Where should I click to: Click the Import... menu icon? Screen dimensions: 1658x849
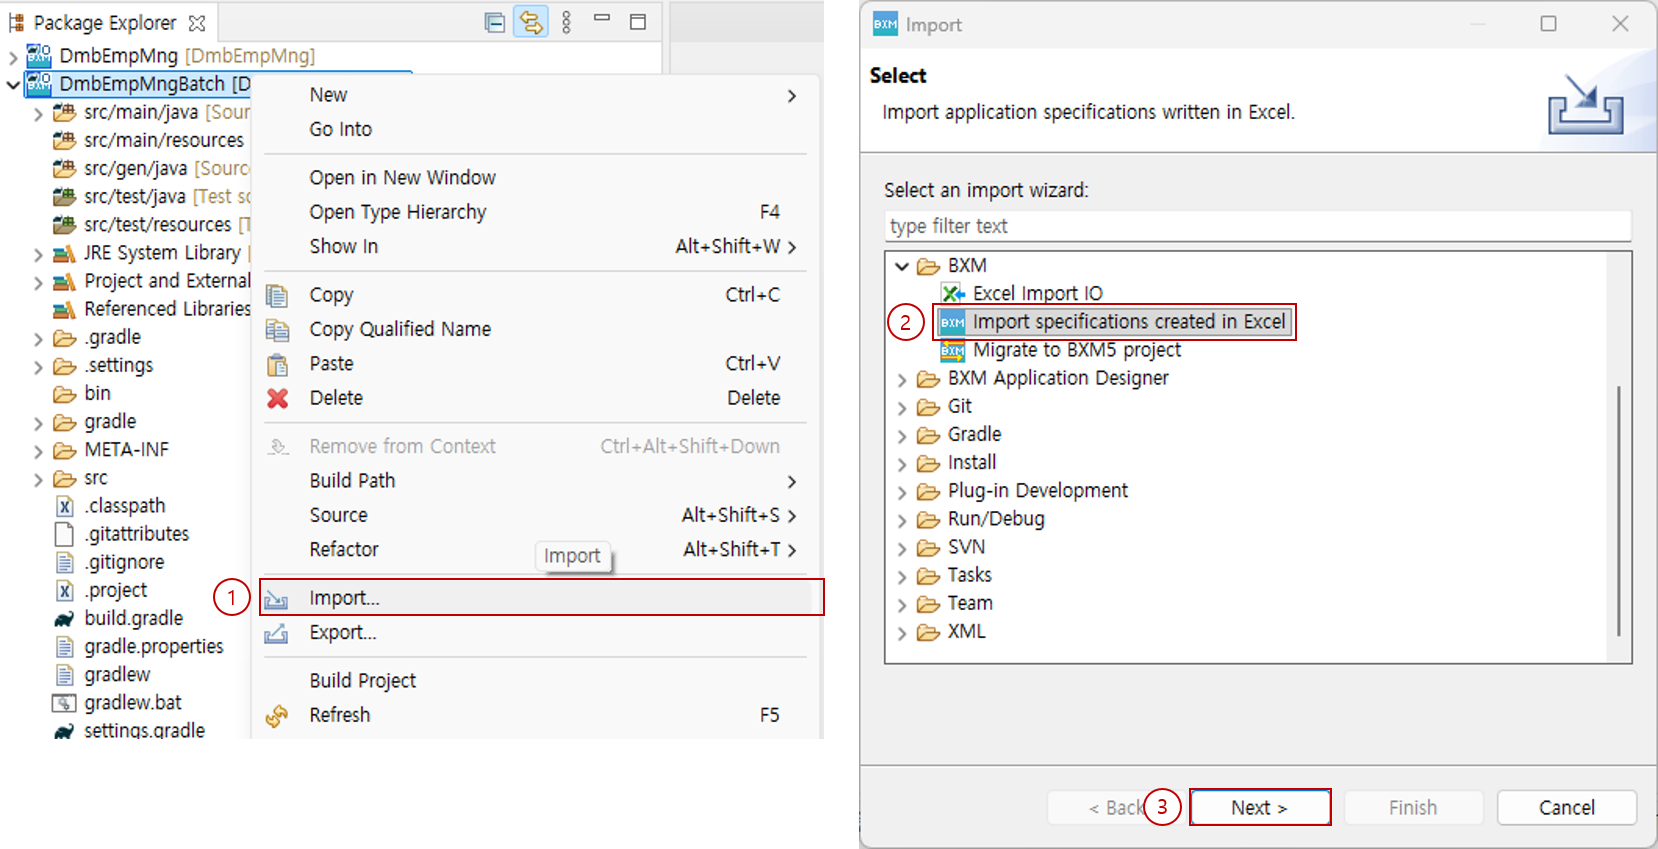[277, 599]
